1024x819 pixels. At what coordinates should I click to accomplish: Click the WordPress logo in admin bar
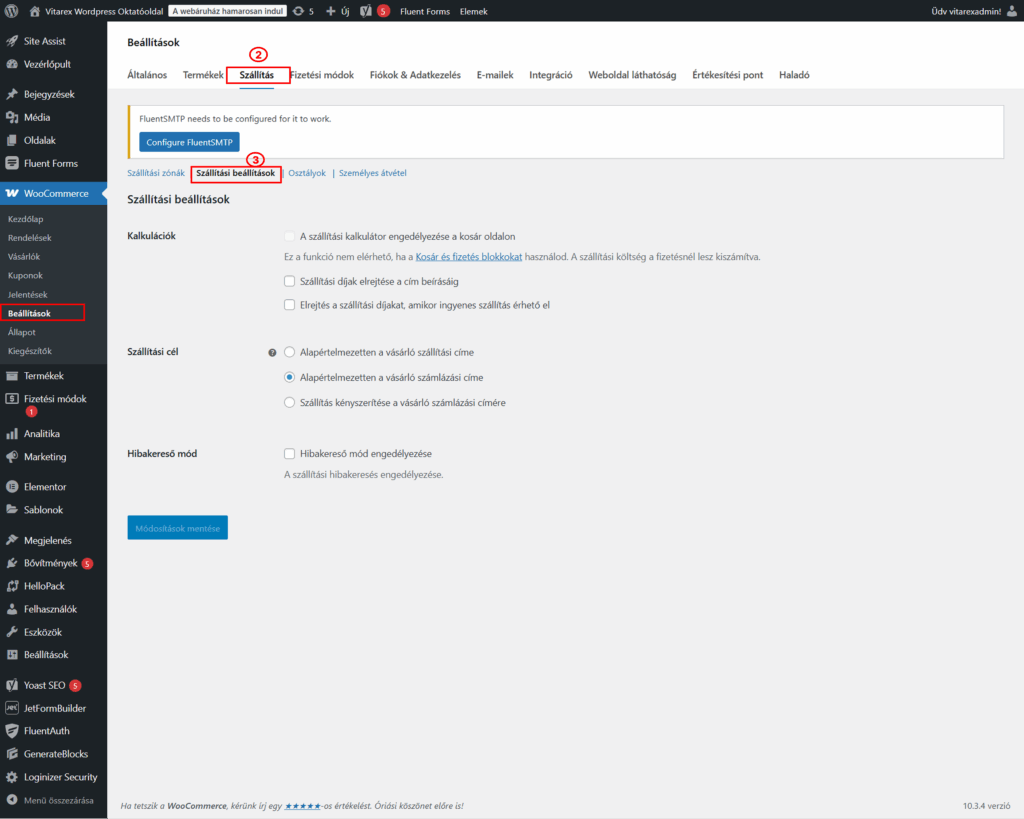[x=12, y=11]
